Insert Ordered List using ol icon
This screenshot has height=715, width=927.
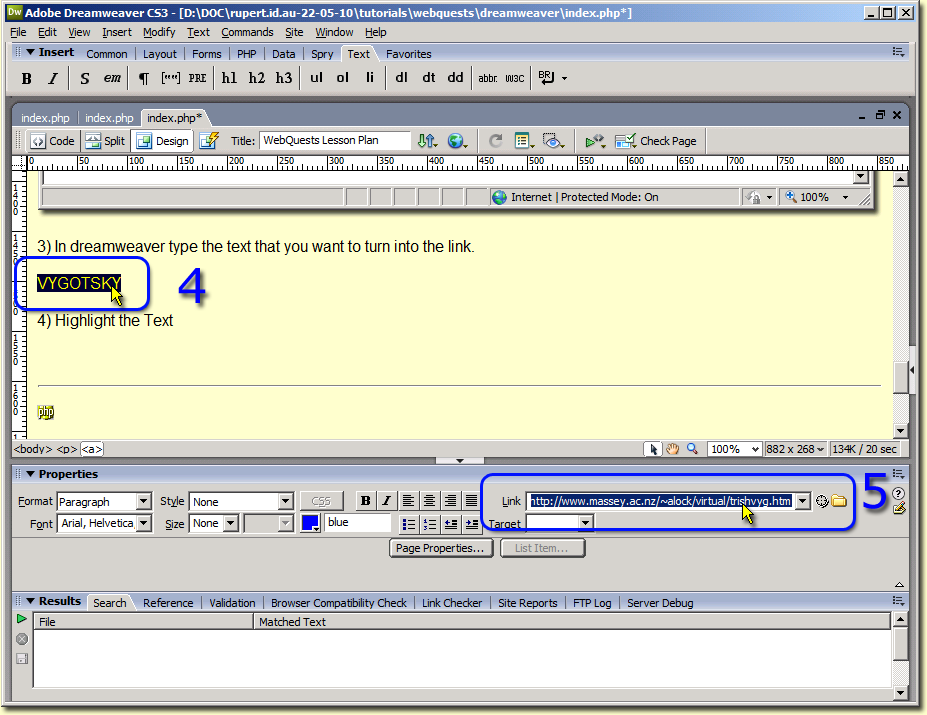click(x=342, y=77)
